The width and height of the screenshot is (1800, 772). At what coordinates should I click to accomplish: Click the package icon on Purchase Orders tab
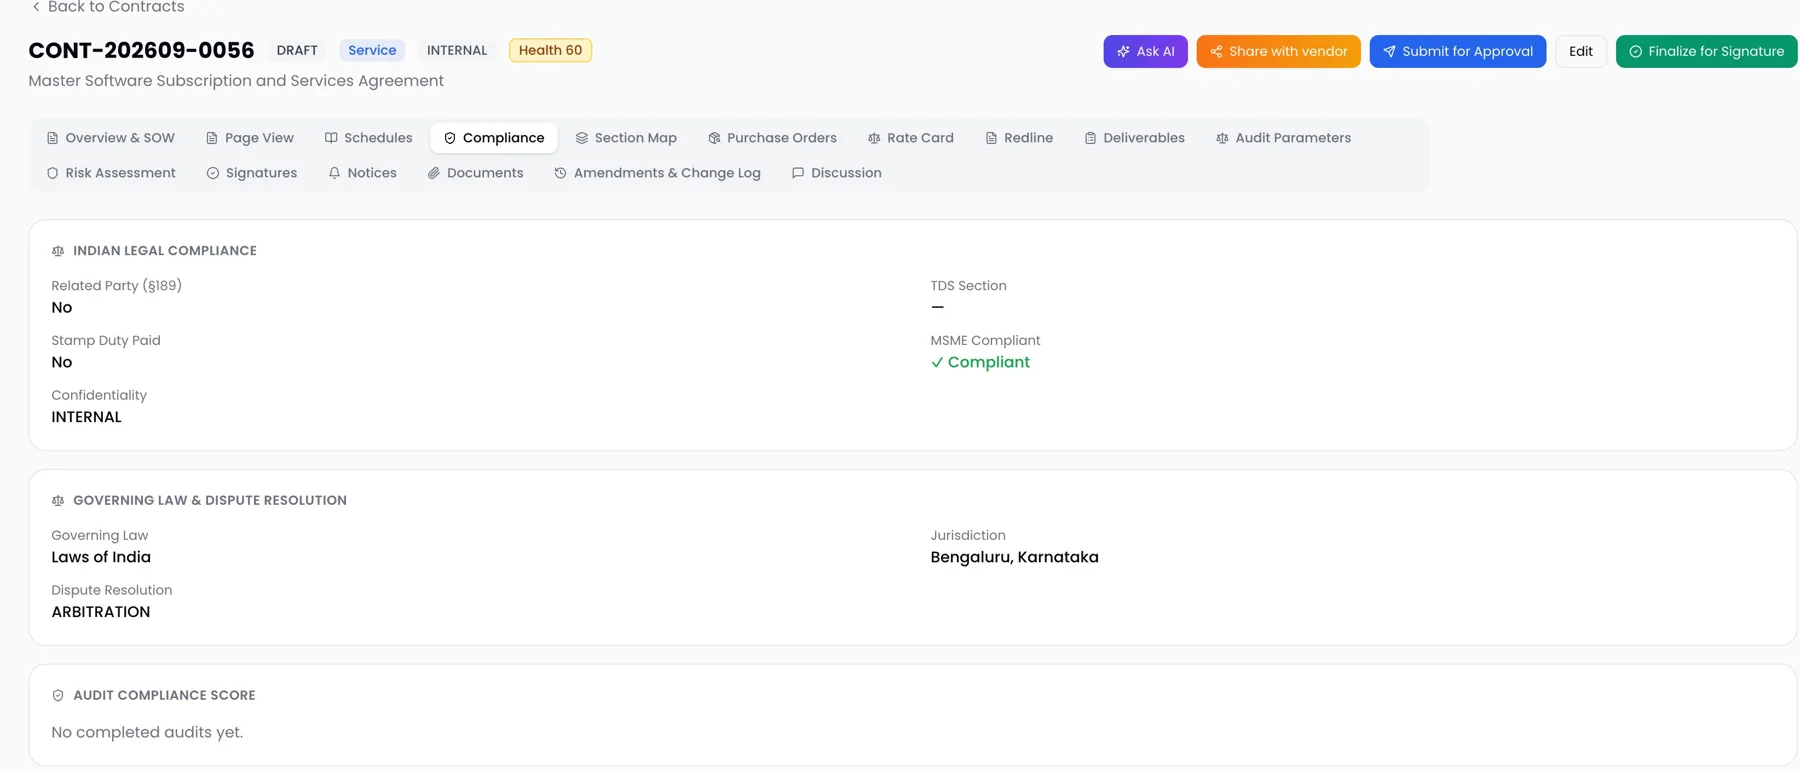[x=714, y=138]
